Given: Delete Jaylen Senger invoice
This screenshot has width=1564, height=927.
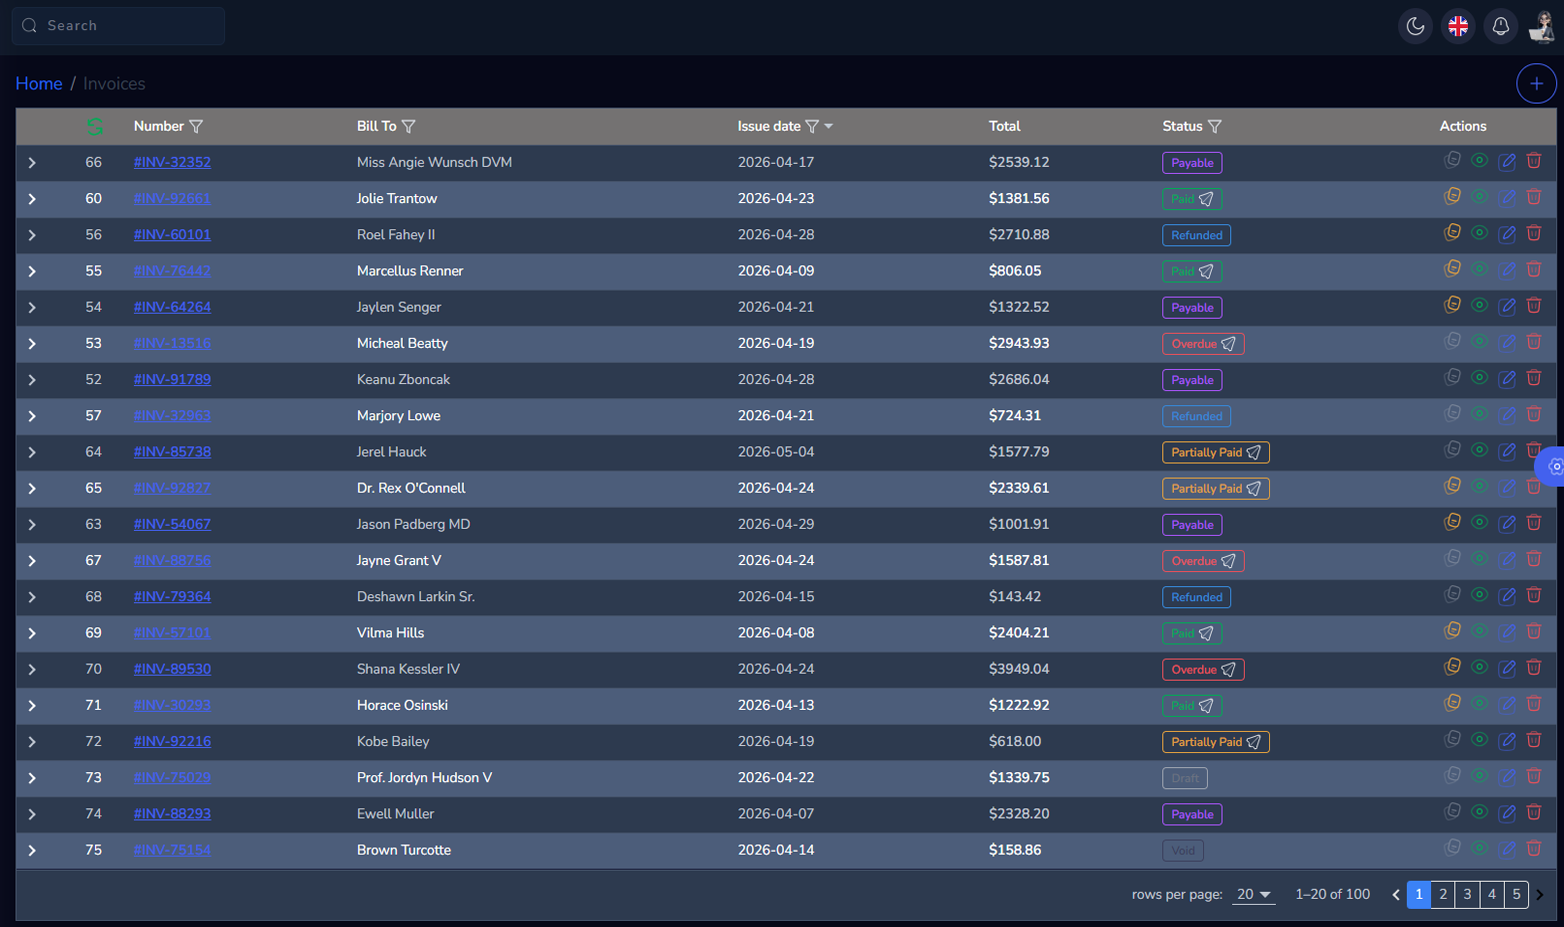Looking at the screenshot, I should 1534,306.
